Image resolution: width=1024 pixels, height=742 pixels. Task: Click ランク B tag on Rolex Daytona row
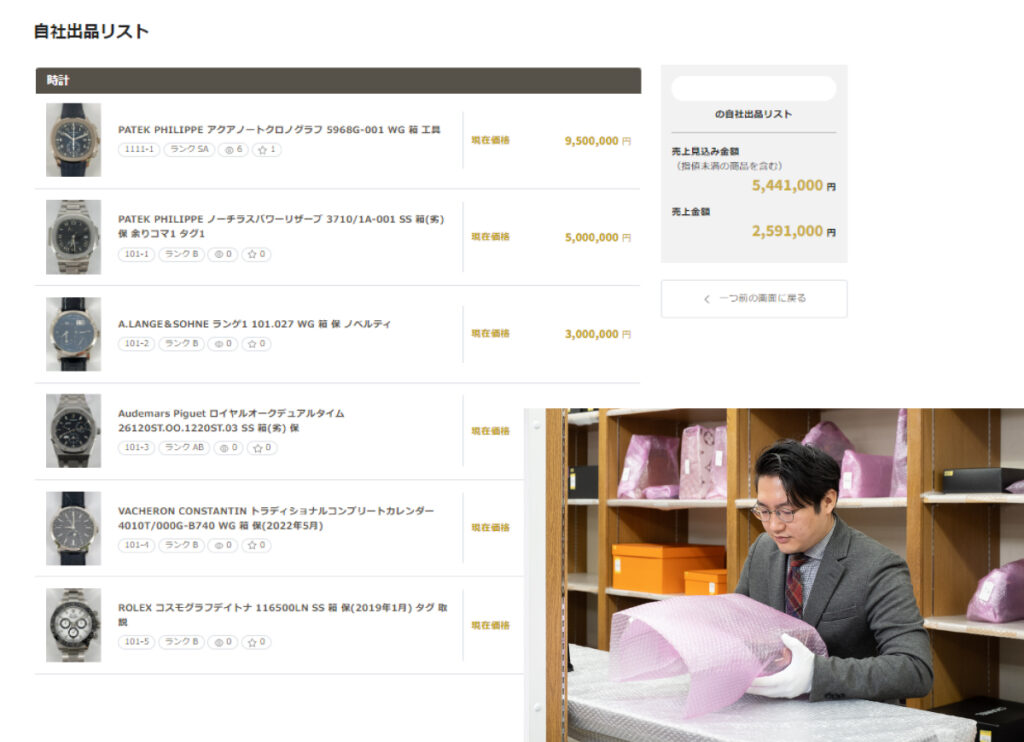click(181, 642)
